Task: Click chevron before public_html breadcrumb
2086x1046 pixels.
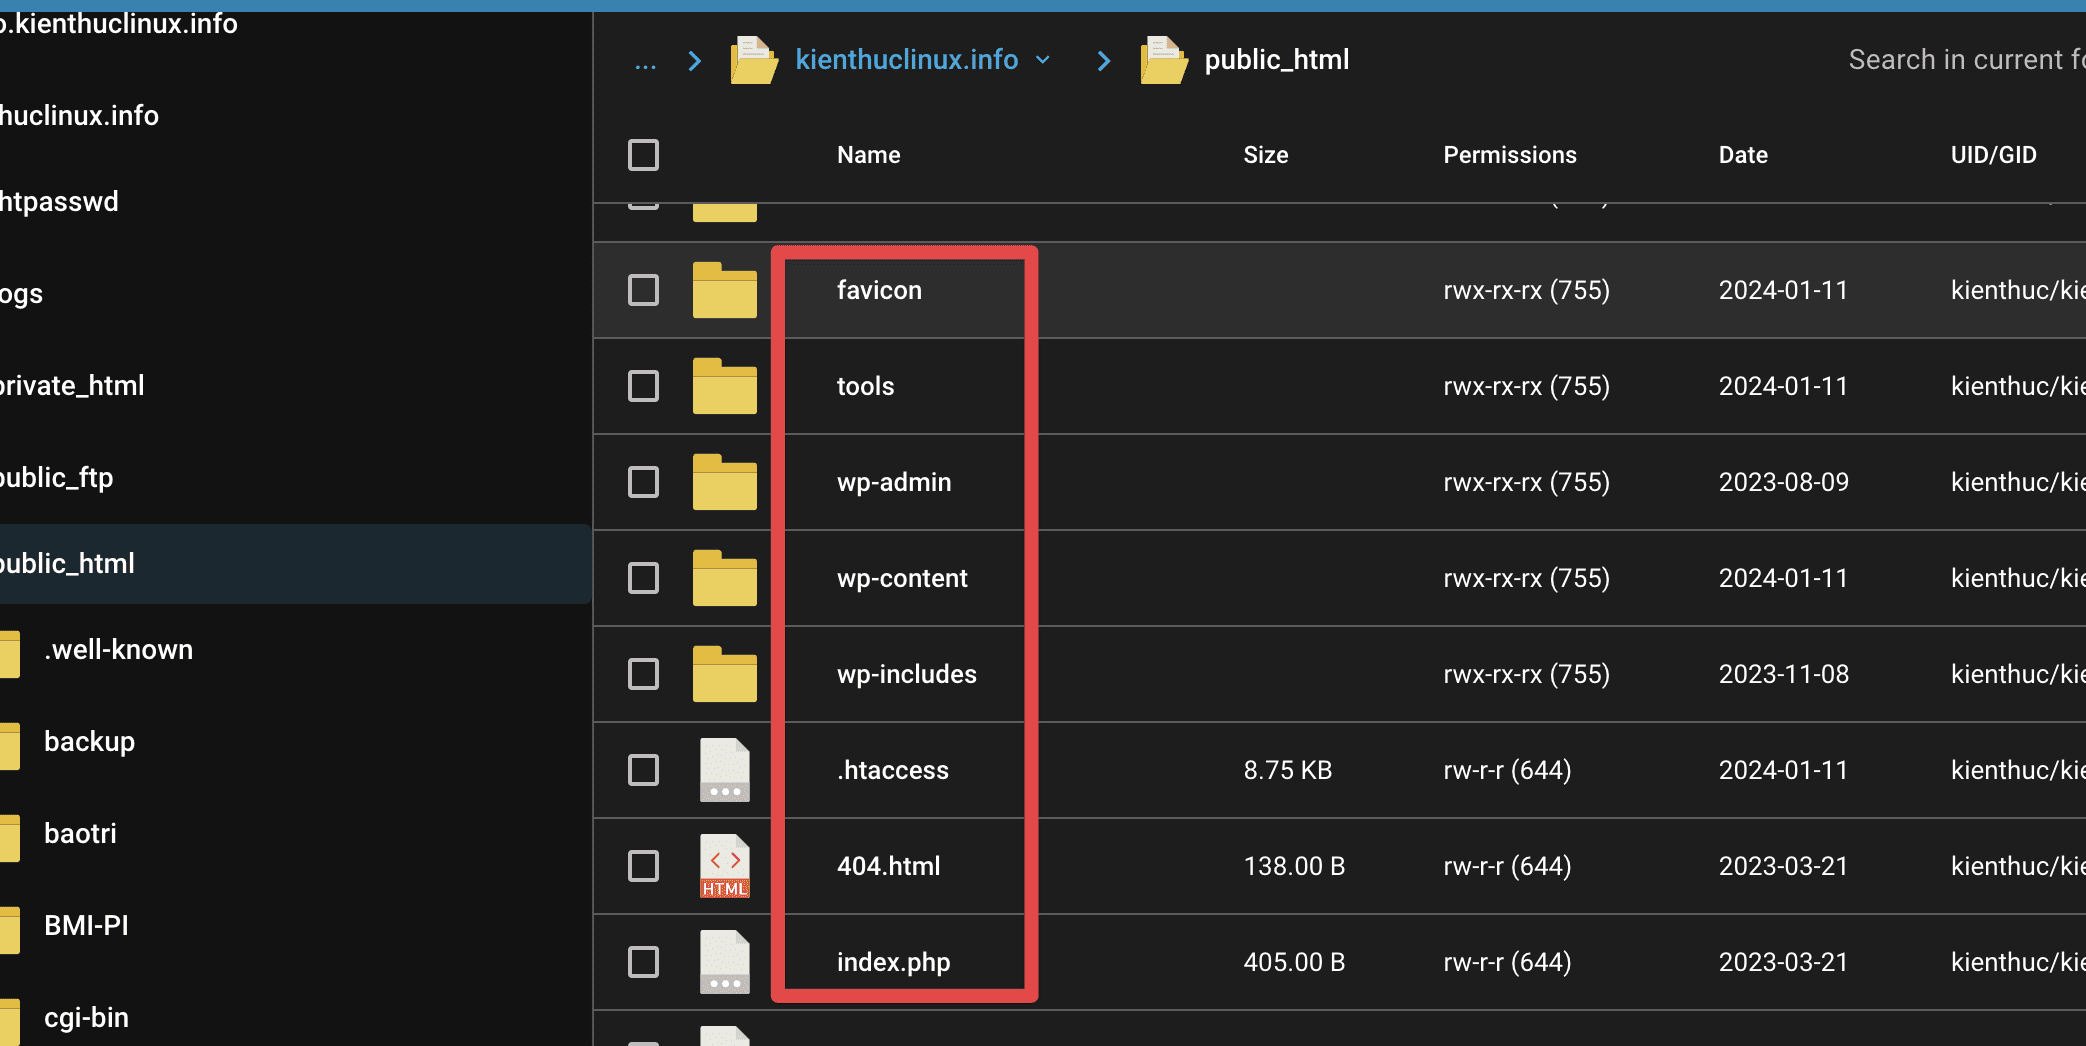Action: pos(1103,61)
